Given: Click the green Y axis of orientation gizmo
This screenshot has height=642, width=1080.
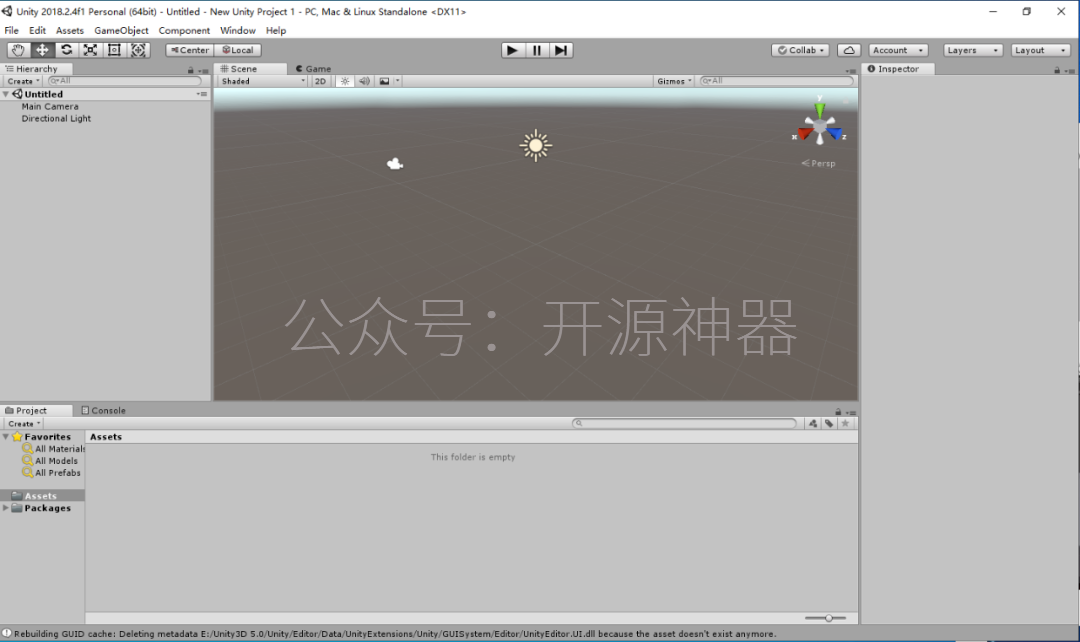Looking at the screenshot, I should pos(820,110).
